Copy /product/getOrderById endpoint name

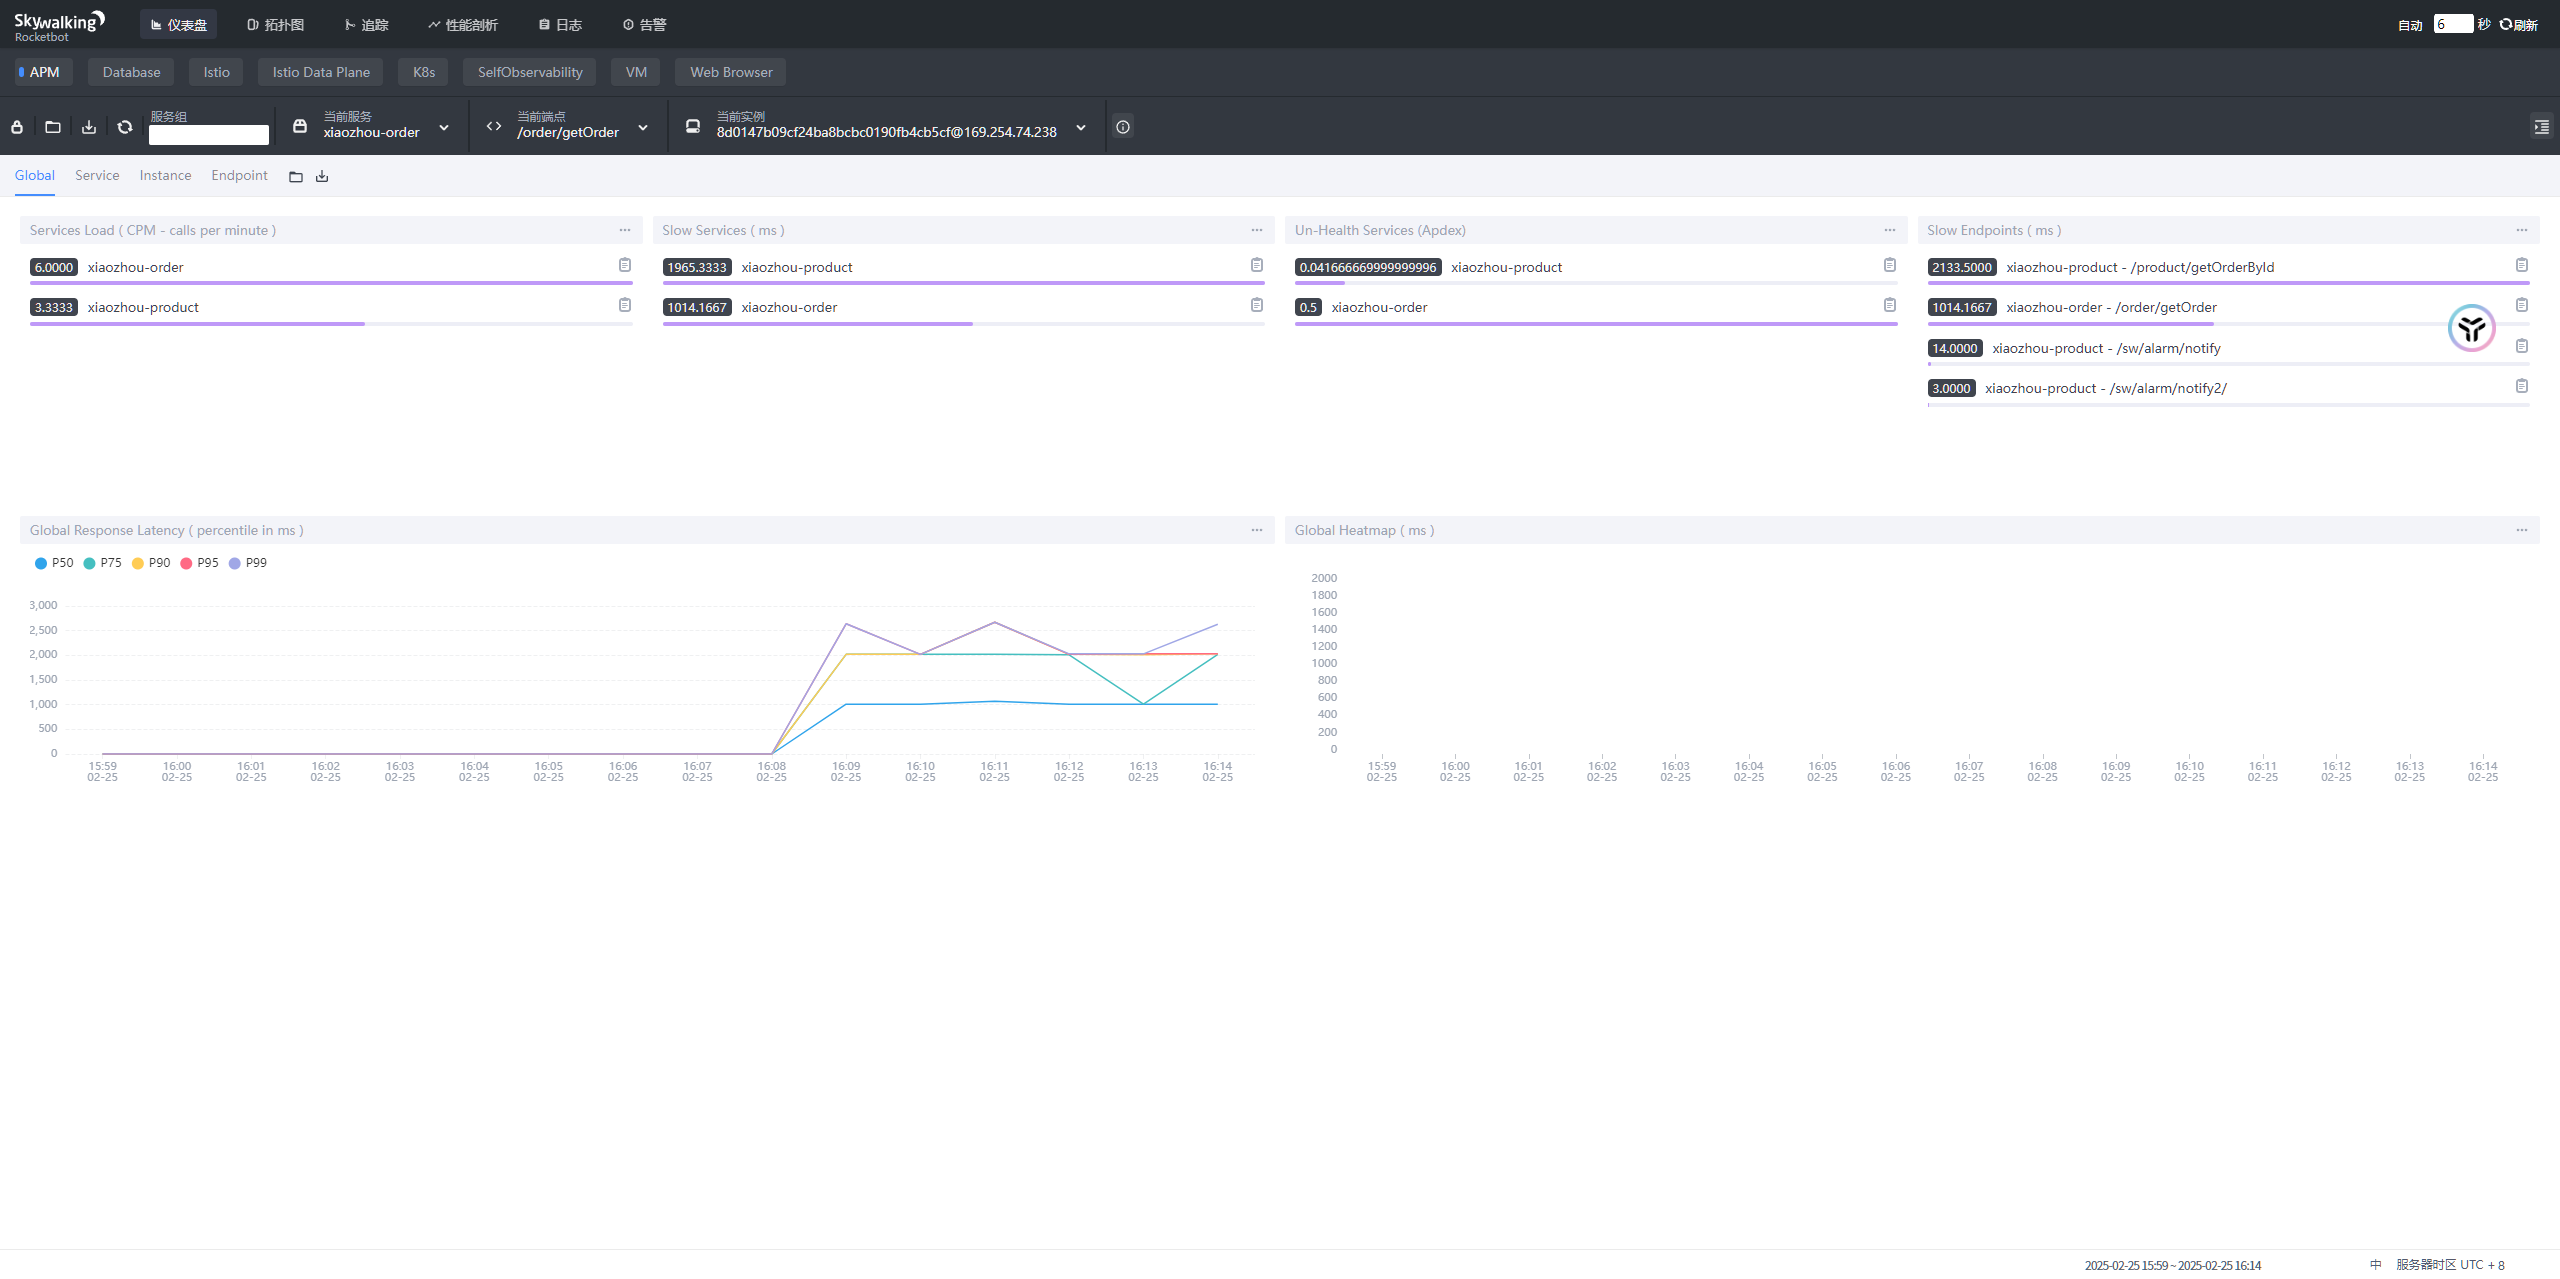tap(2522, 265)
